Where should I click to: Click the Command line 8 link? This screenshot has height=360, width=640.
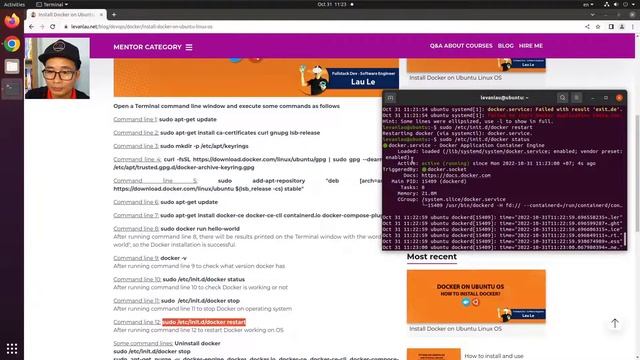(x=136, y=229)
